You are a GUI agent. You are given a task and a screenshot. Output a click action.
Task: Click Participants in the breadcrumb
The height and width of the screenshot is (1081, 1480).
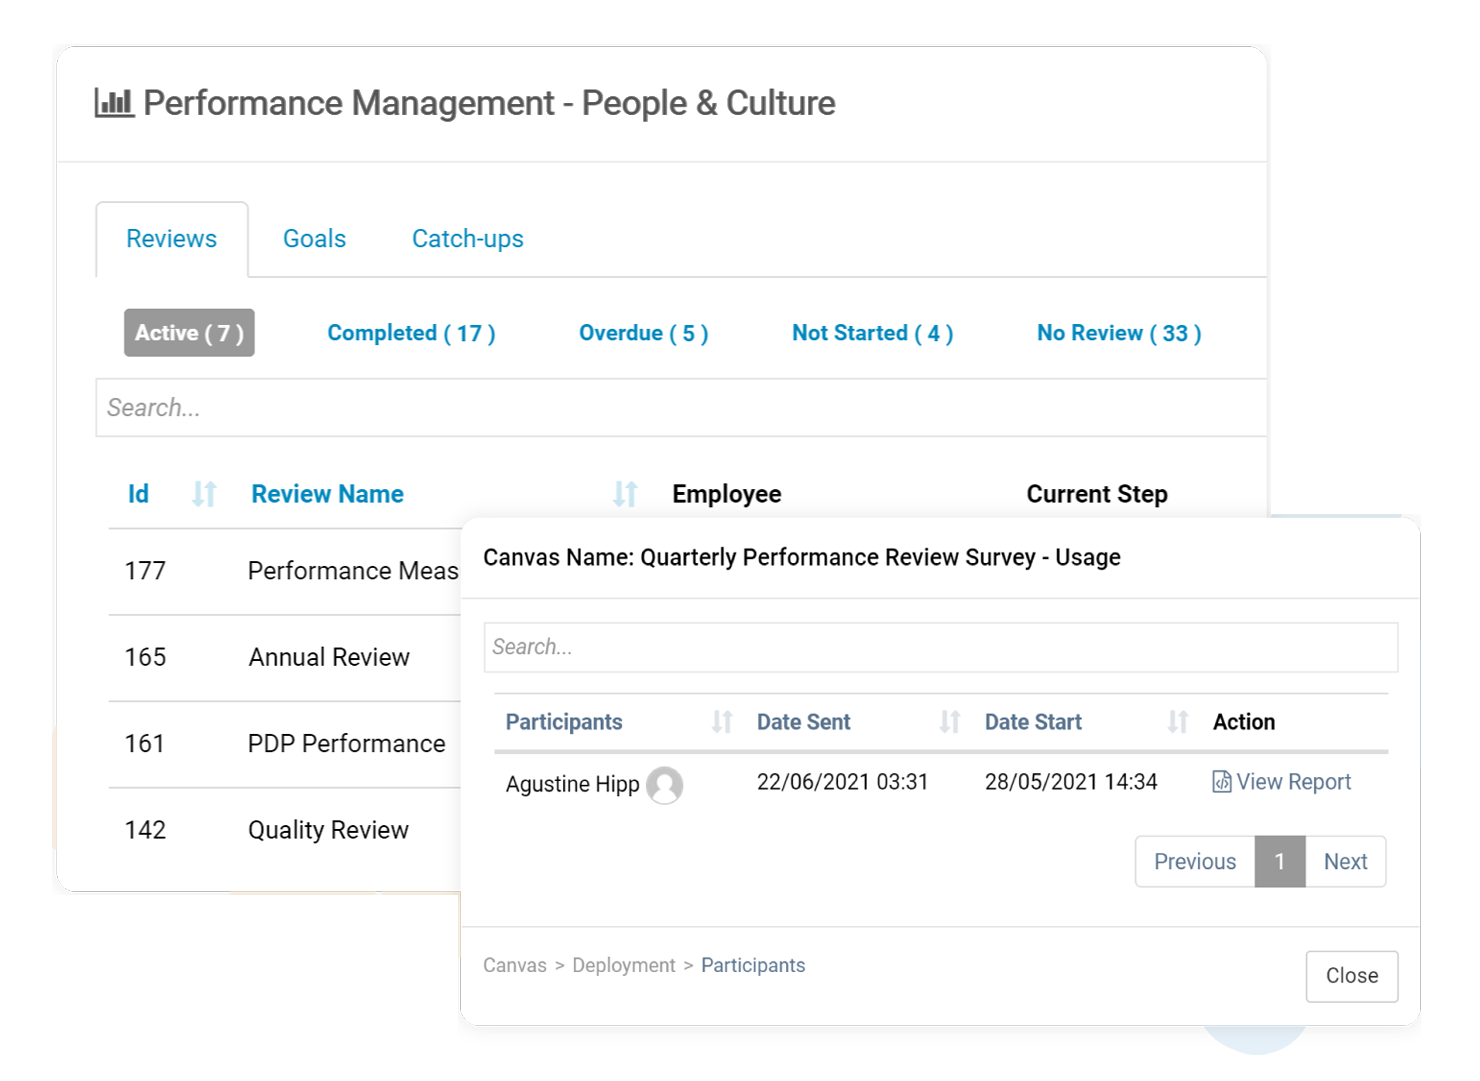pyautogui.click(x=753, y=965)
